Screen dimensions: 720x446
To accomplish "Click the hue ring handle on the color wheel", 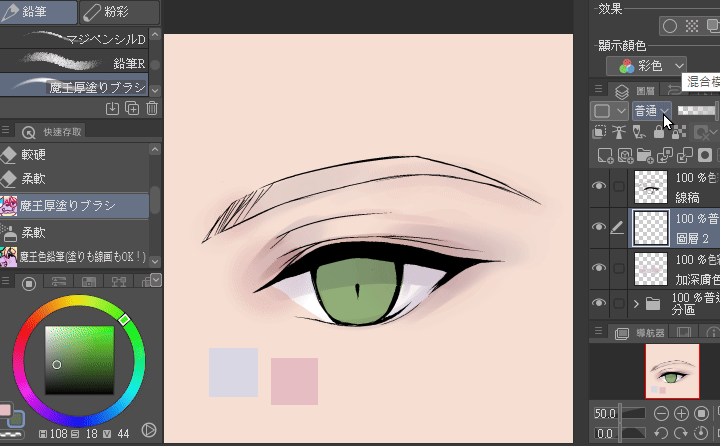I will pyautogui.click(x=124, y=320).
